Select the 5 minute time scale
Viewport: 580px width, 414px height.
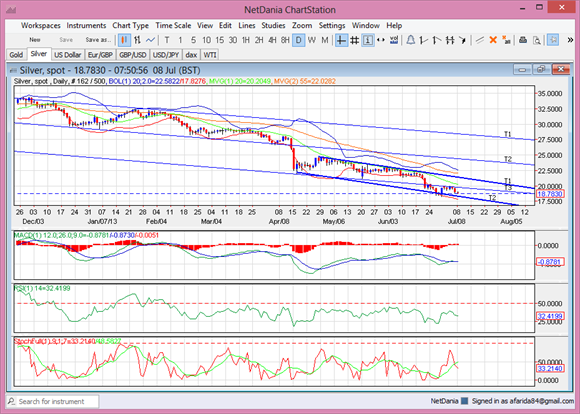pyautogui.click(x=193, y=40)
